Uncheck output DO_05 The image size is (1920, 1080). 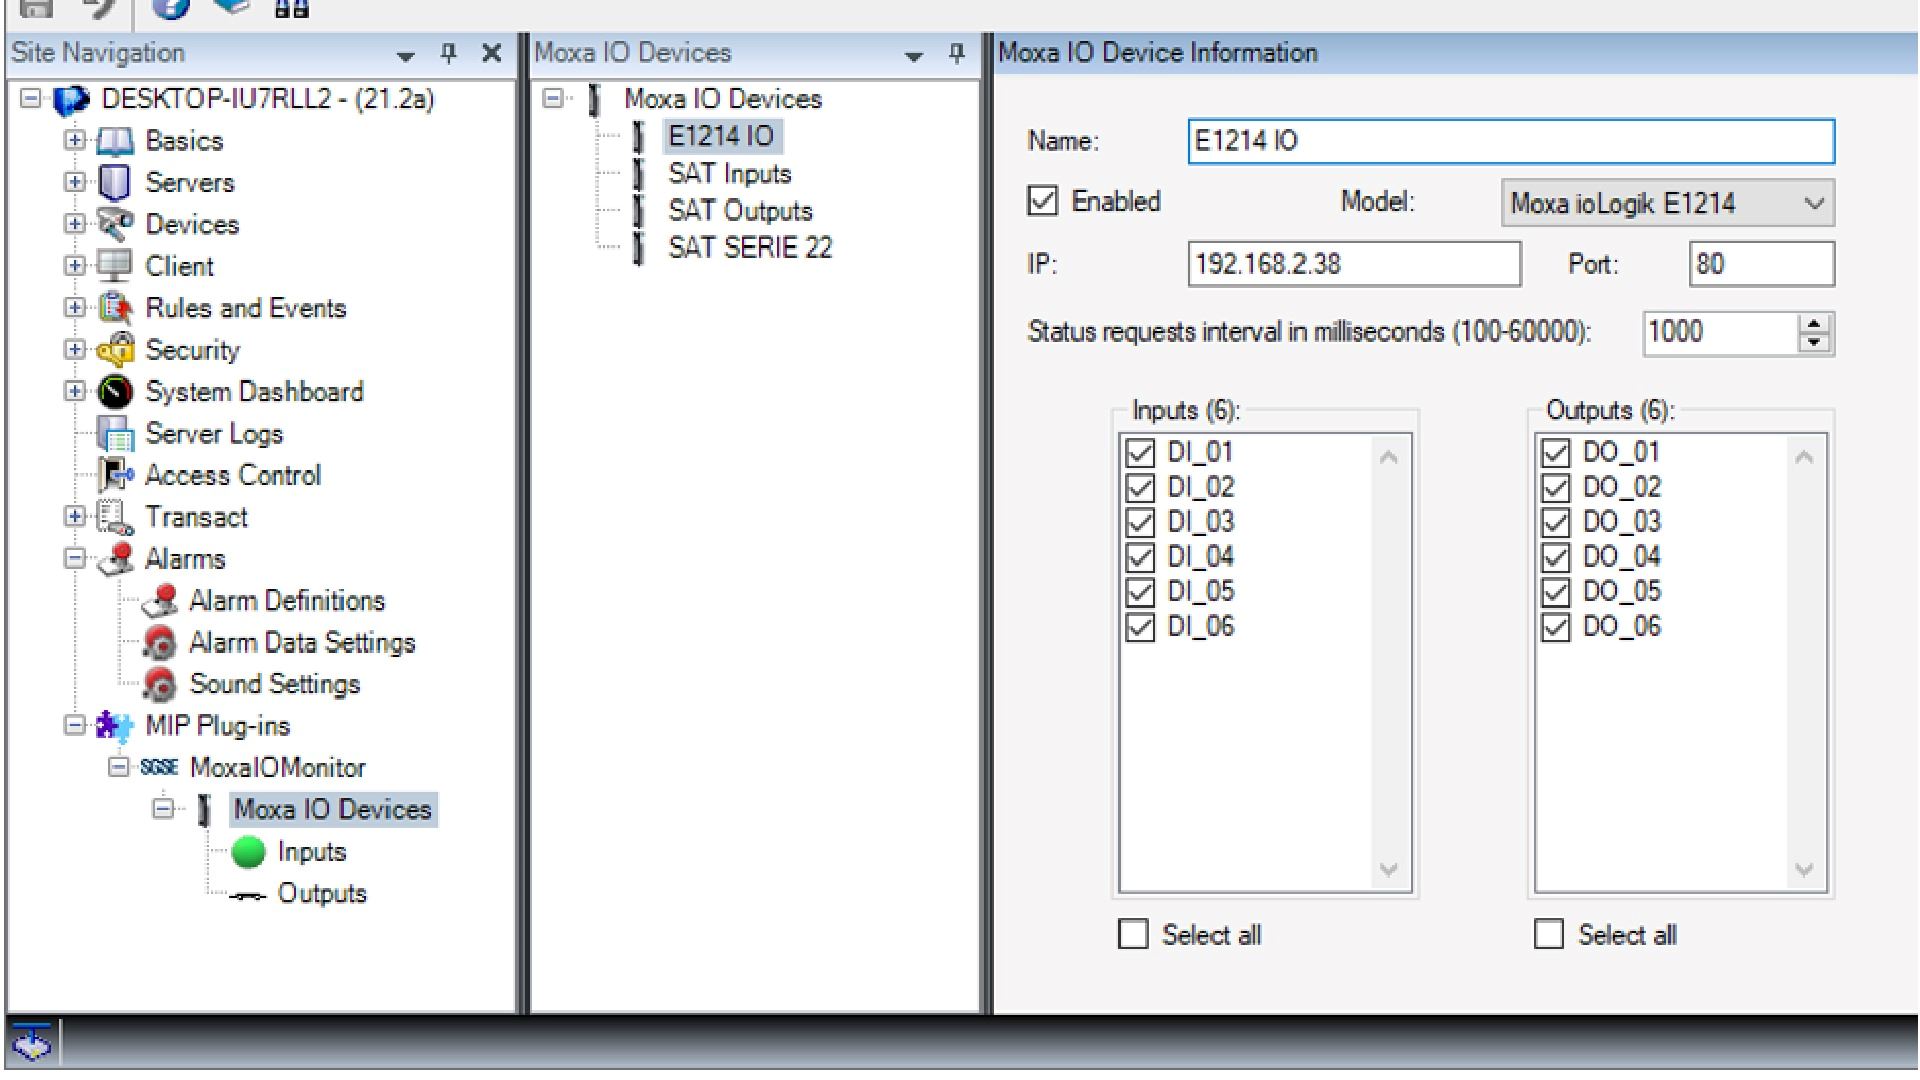click(1555, 592)
